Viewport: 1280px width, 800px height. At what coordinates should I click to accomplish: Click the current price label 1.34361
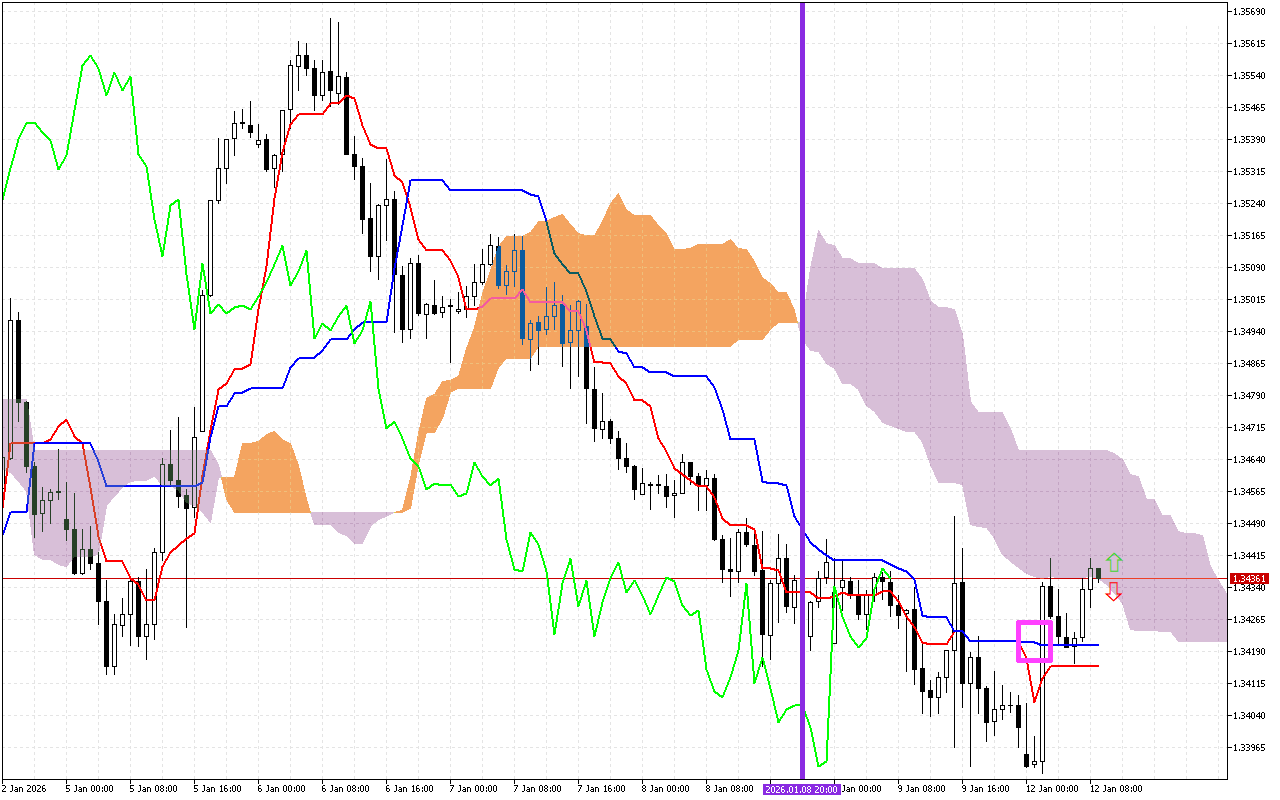tap(1252, 577)
